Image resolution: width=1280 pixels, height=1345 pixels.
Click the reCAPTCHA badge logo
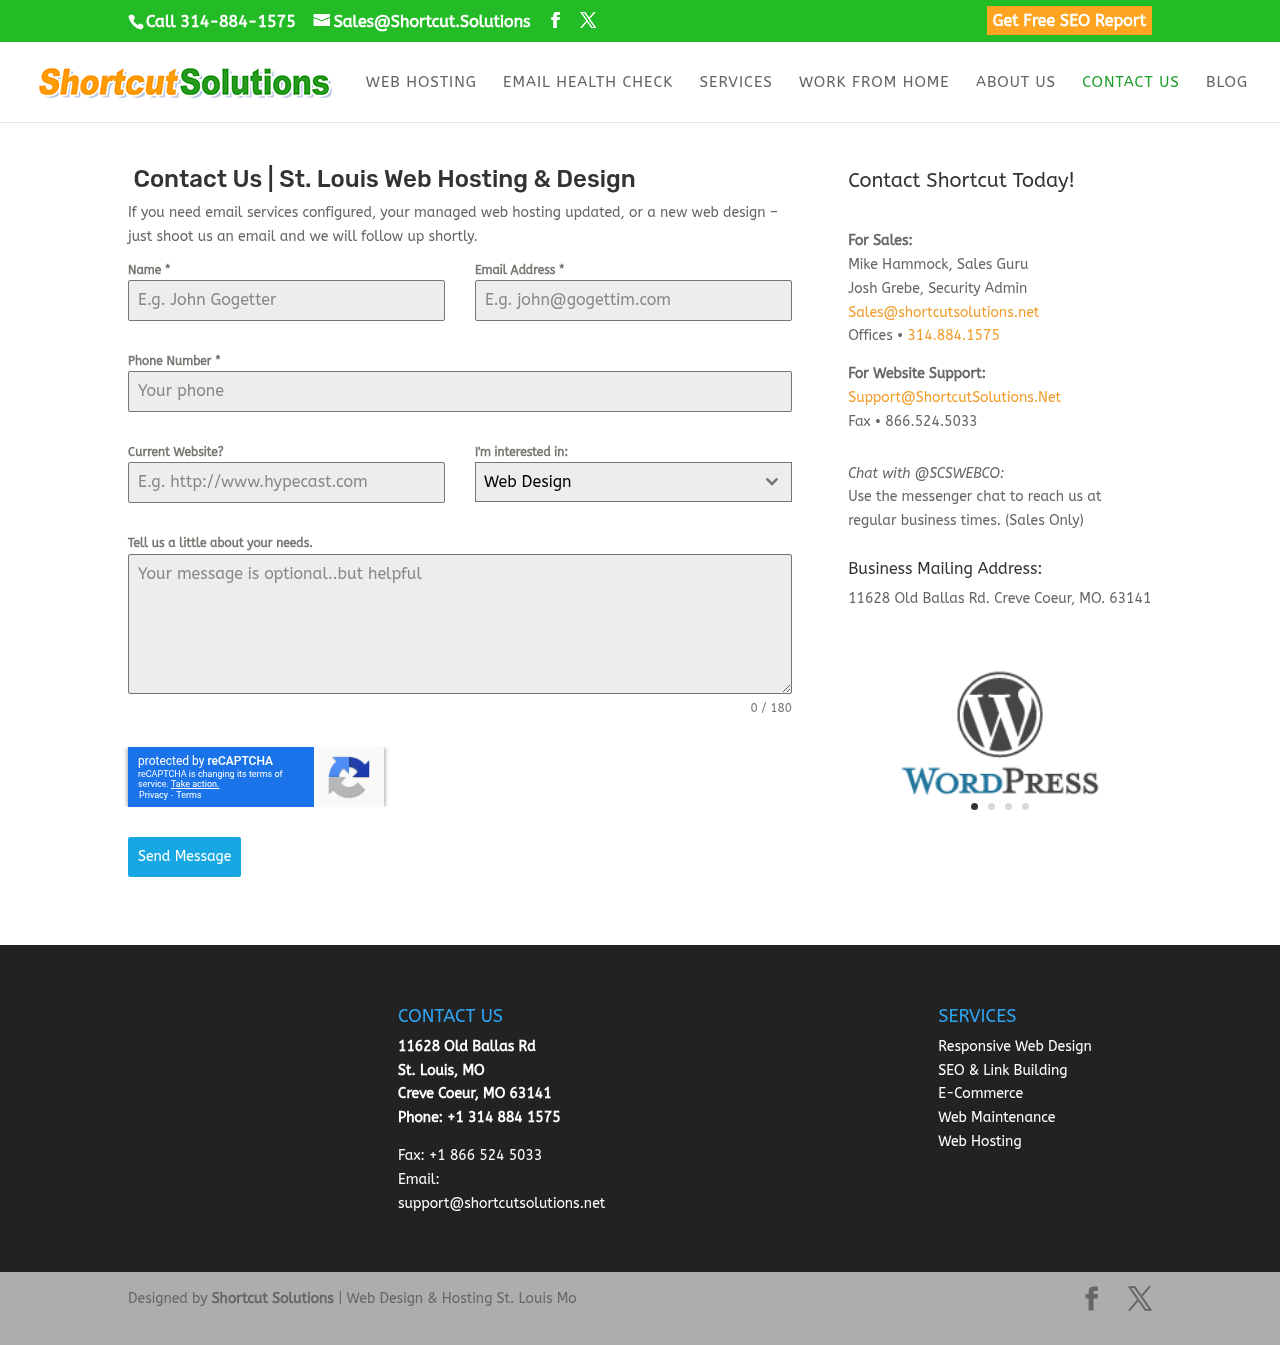349,777
